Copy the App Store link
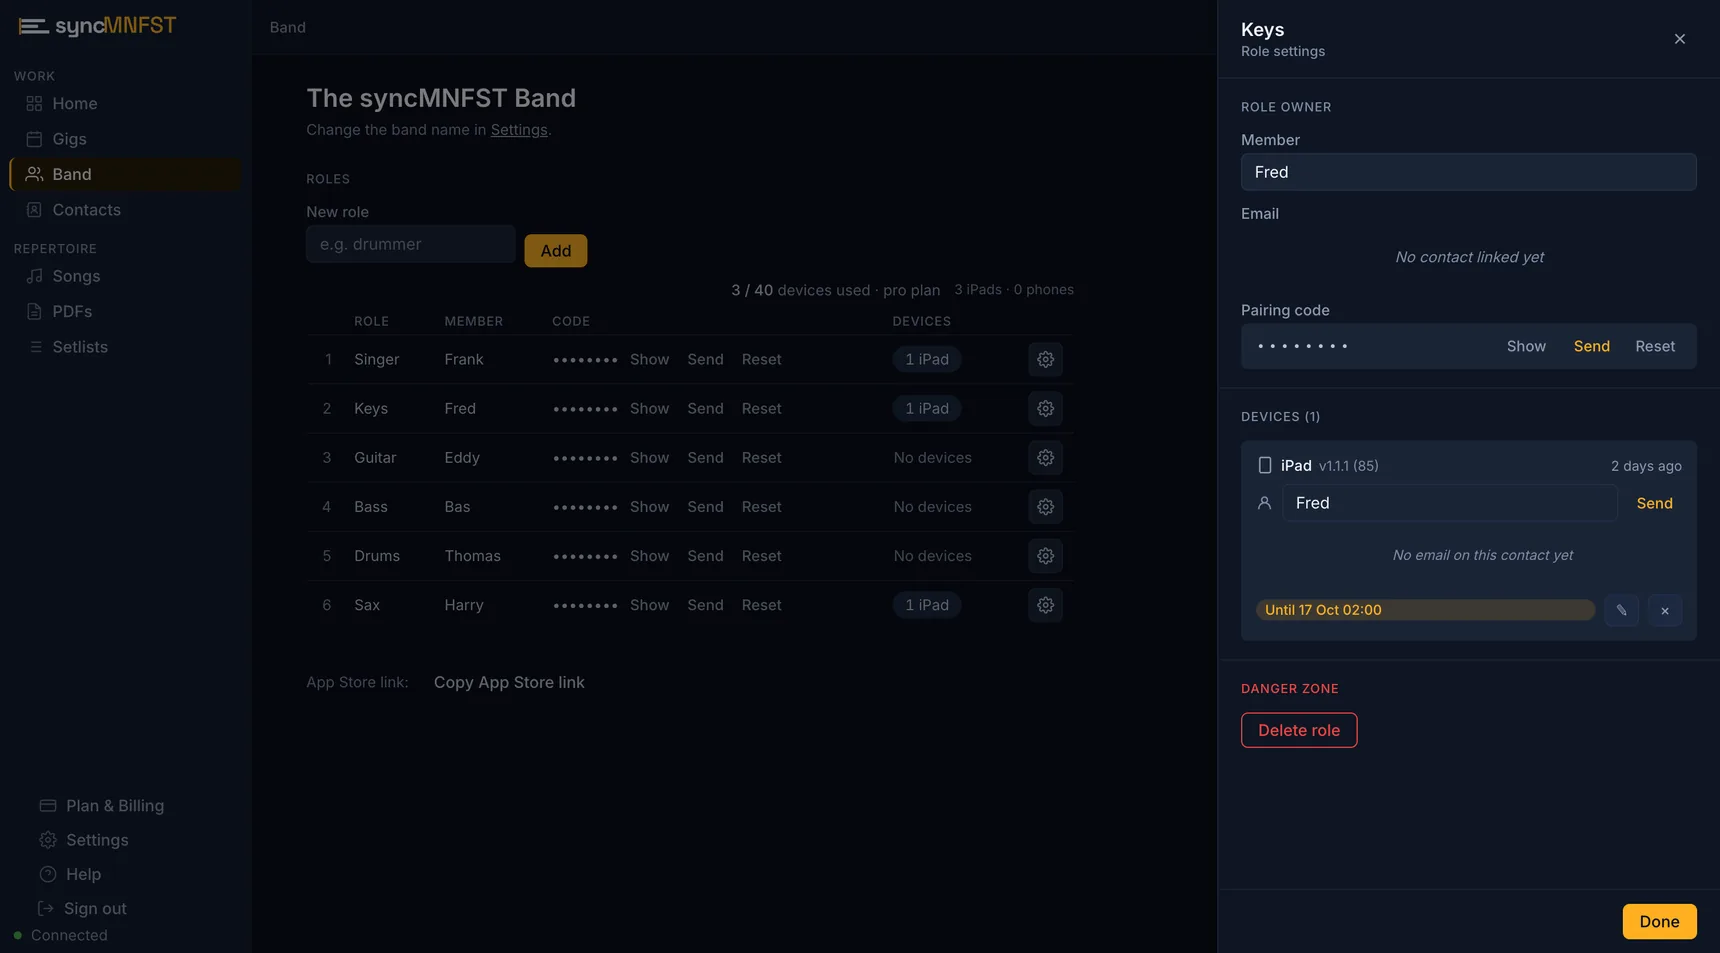1720x953 pixels. pos(509,682)
